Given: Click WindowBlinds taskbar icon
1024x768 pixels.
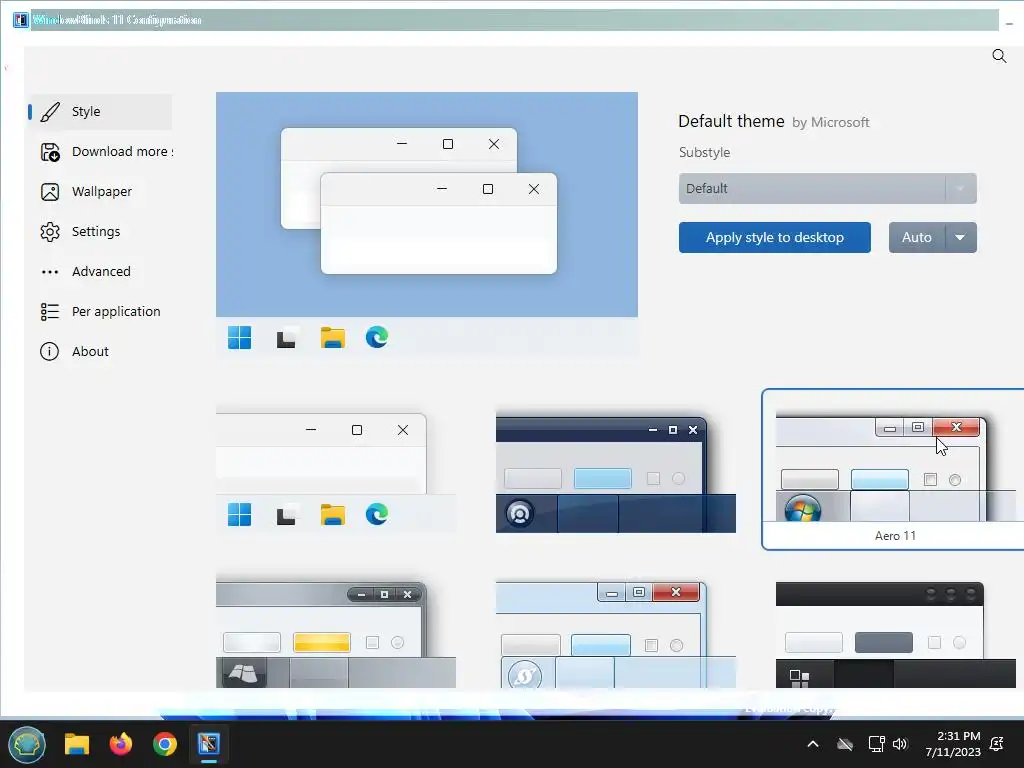Looking at the screenshot, I should click(209, 744).
